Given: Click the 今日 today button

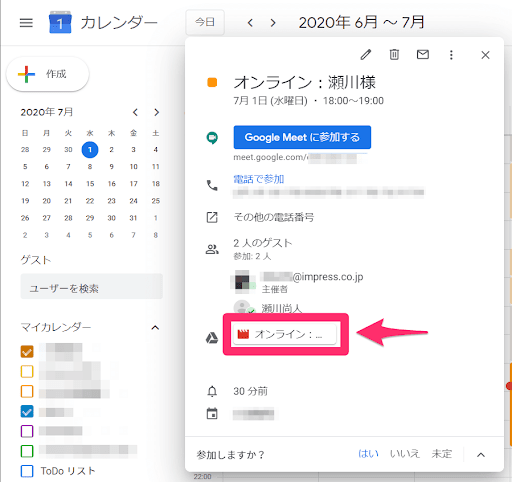Looking at the screenshot, I should click(205, 22).
